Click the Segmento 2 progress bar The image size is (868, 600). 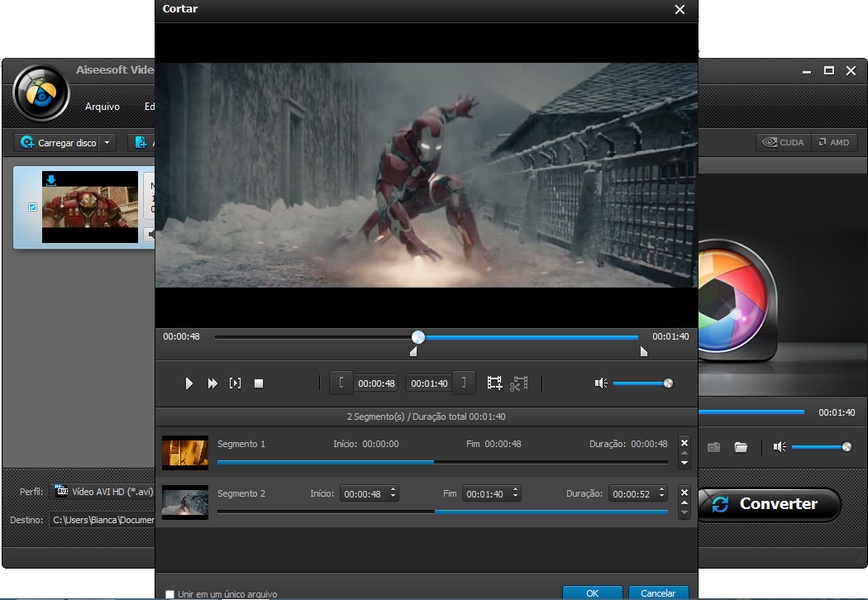pos(442,511)
